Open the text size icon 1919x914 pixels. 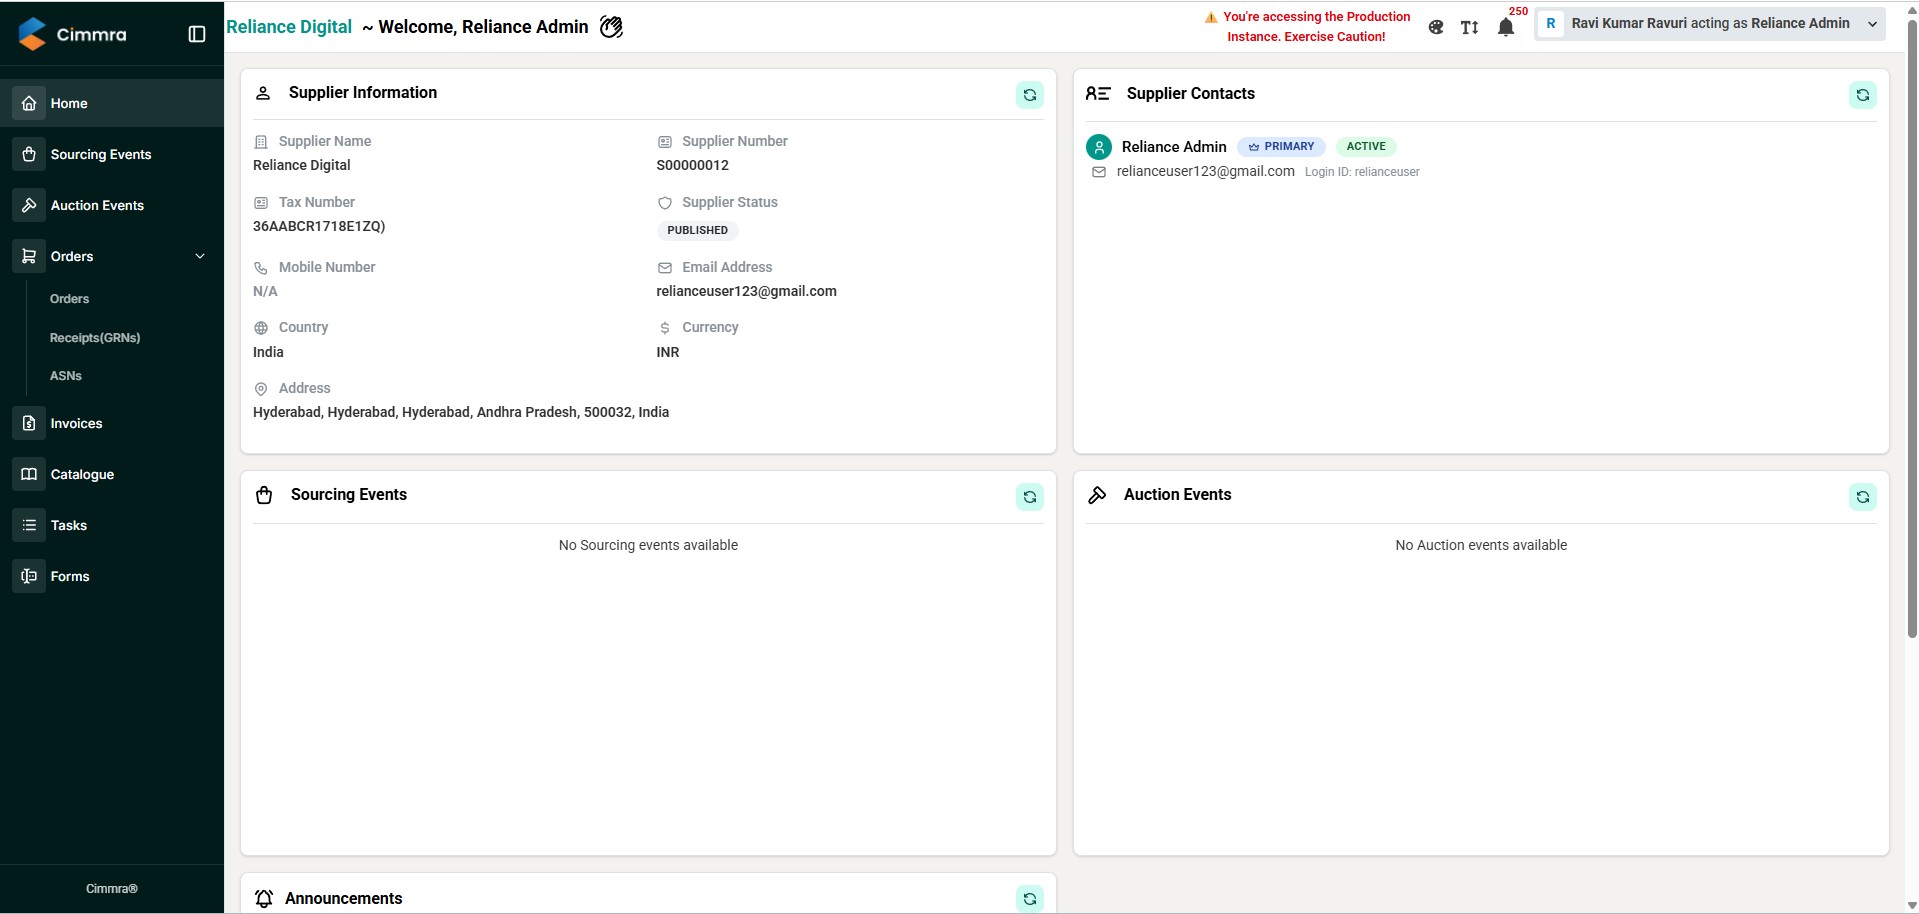(1469, 28)
